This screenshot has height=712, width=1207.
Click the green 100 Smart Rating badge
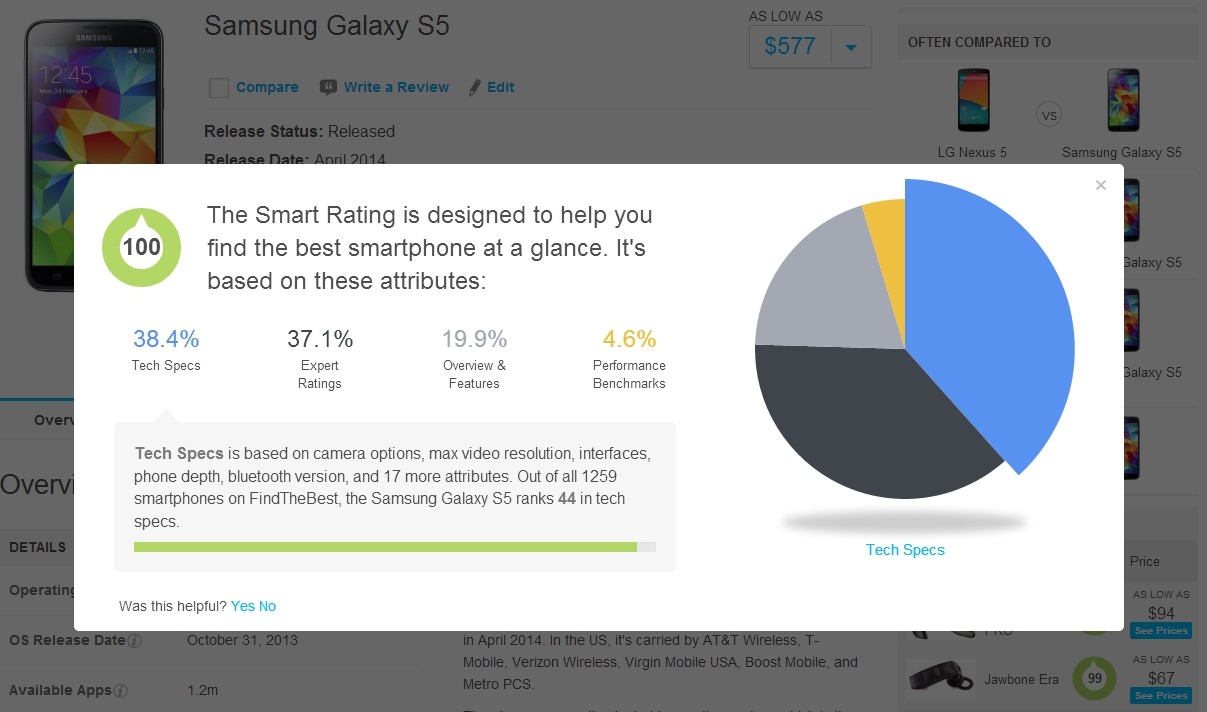tap(142, 247)
